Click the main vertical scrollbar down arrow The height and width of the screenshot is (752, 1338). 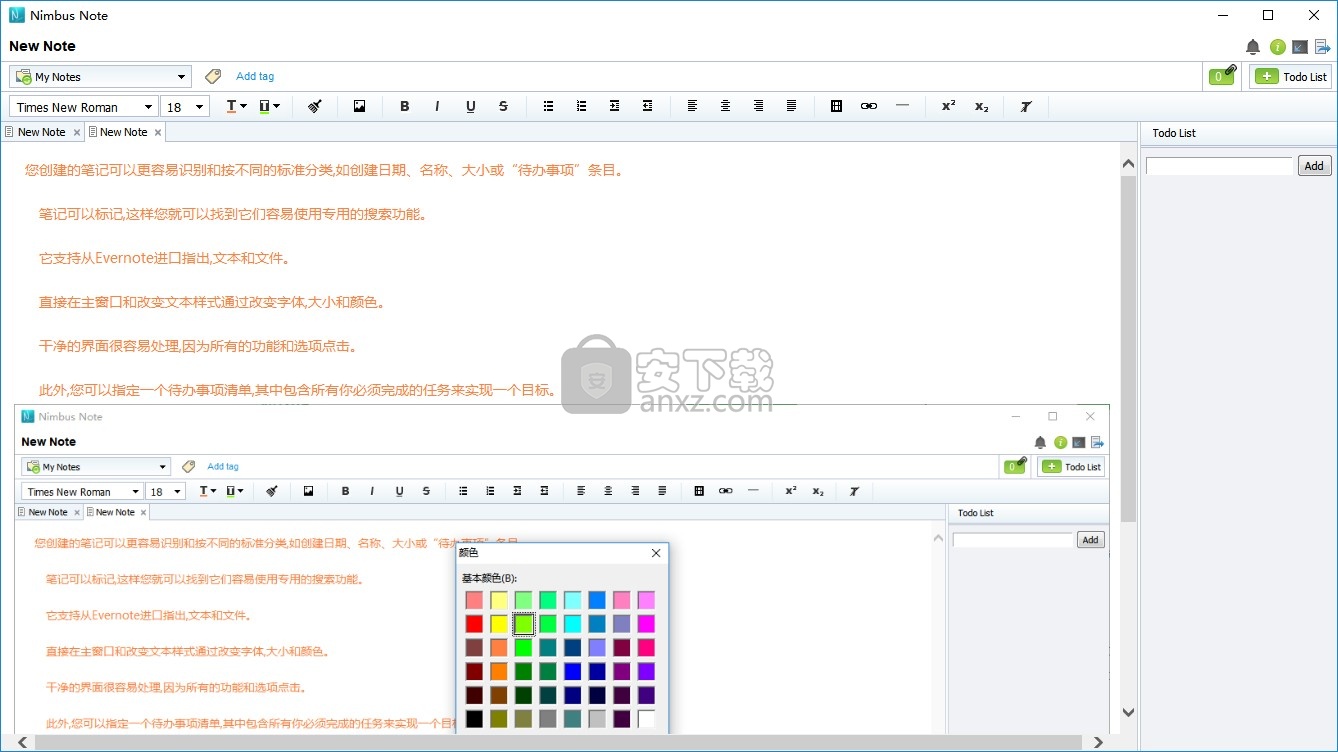coord(1128,713)
